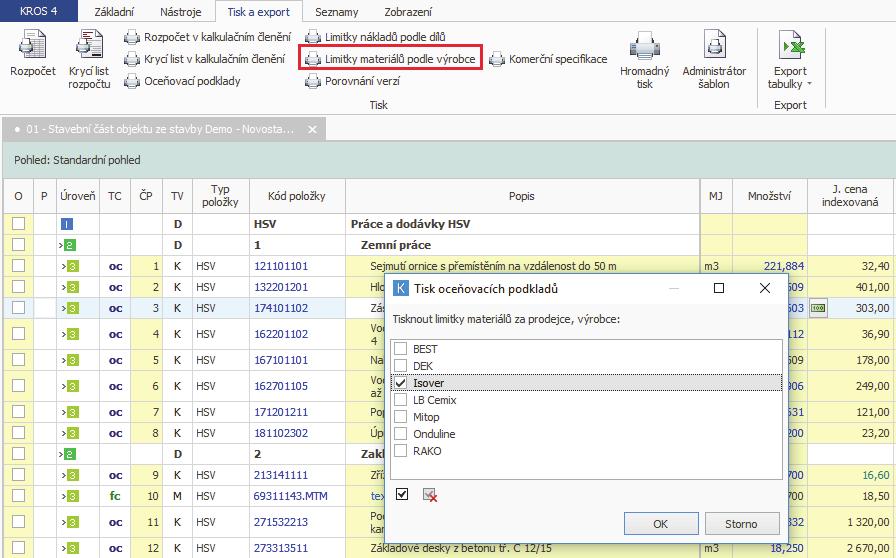Screen dimensions: 896x558
Task: Close the 01 - Stavební část document tab
Action: point(313,130)
